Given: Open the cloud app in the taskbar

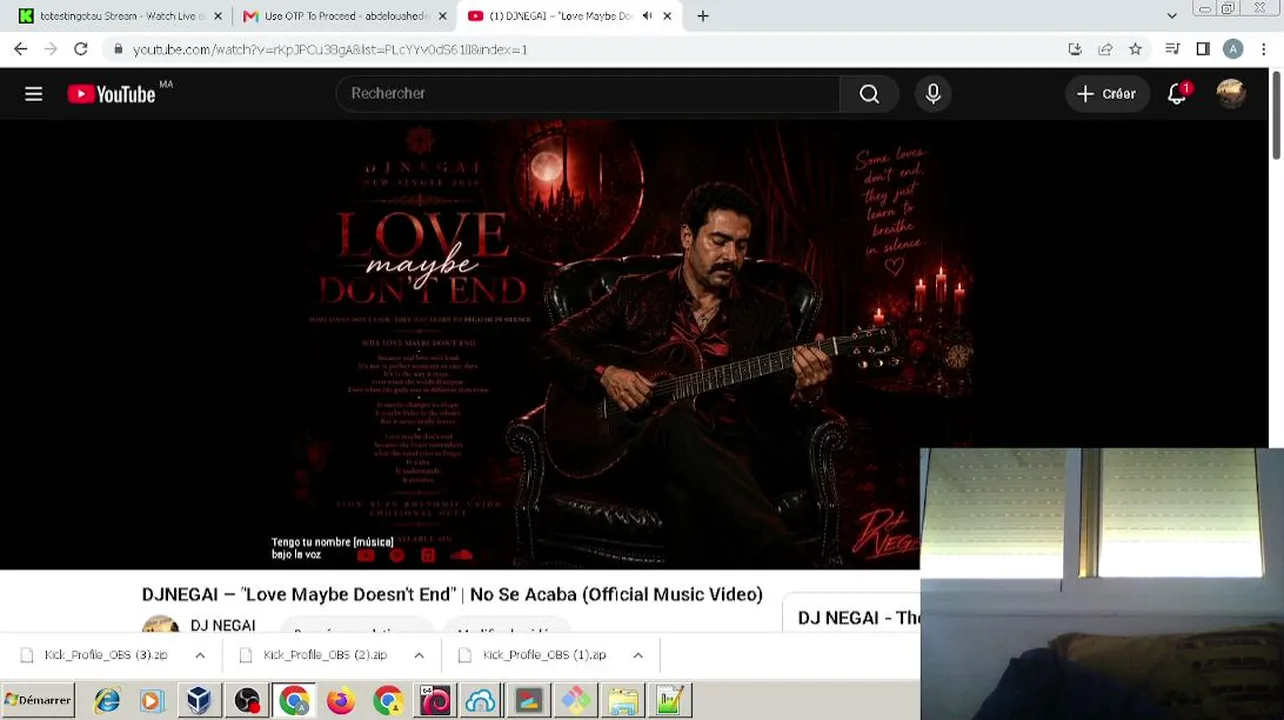Looking at the screenshot, I should point(481,700).
